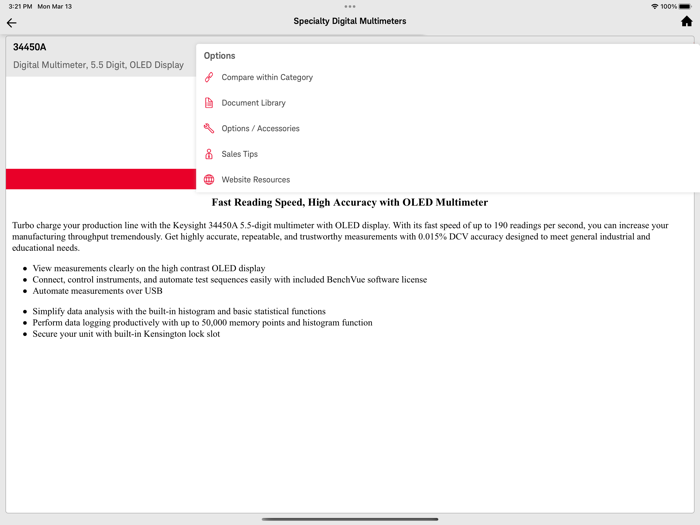This screenshot has width=700, height=525.
Task: Click the wrench icon beside Options / Accessories
Action: pos(209,129)
